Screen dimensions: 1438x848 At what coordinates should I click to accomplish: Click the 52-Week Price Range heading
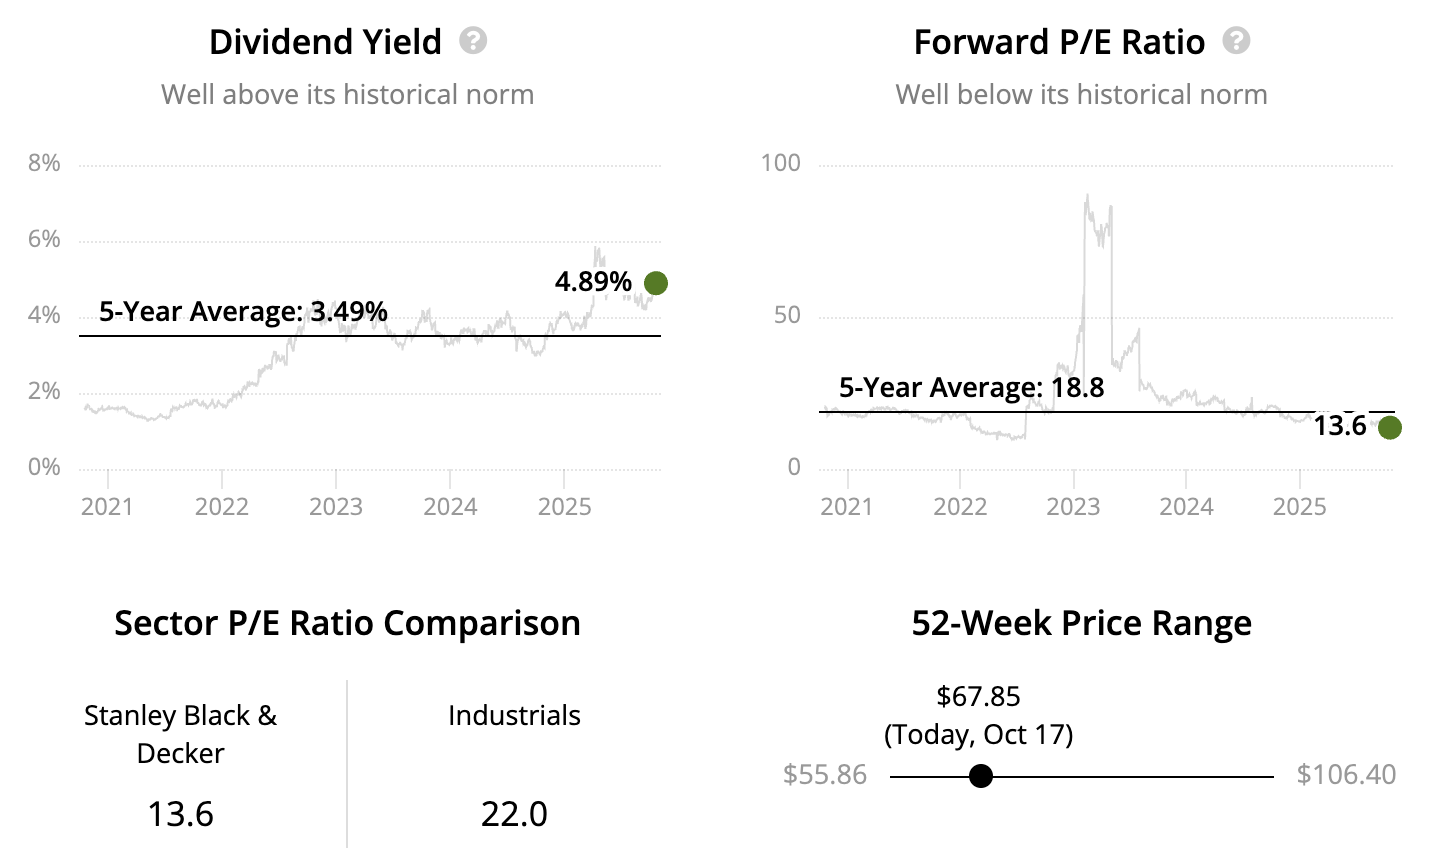(x=1081, y=623)
